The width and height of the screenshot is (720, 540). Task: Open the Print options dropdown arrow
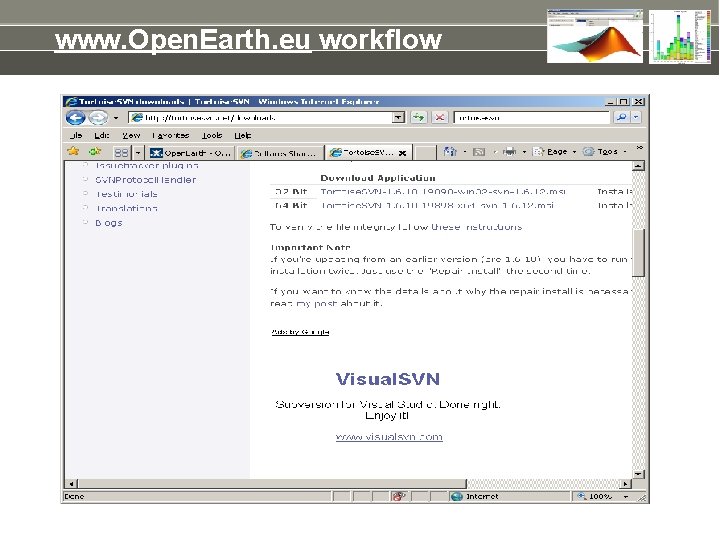pyautogui.click(x=524, y=152)
